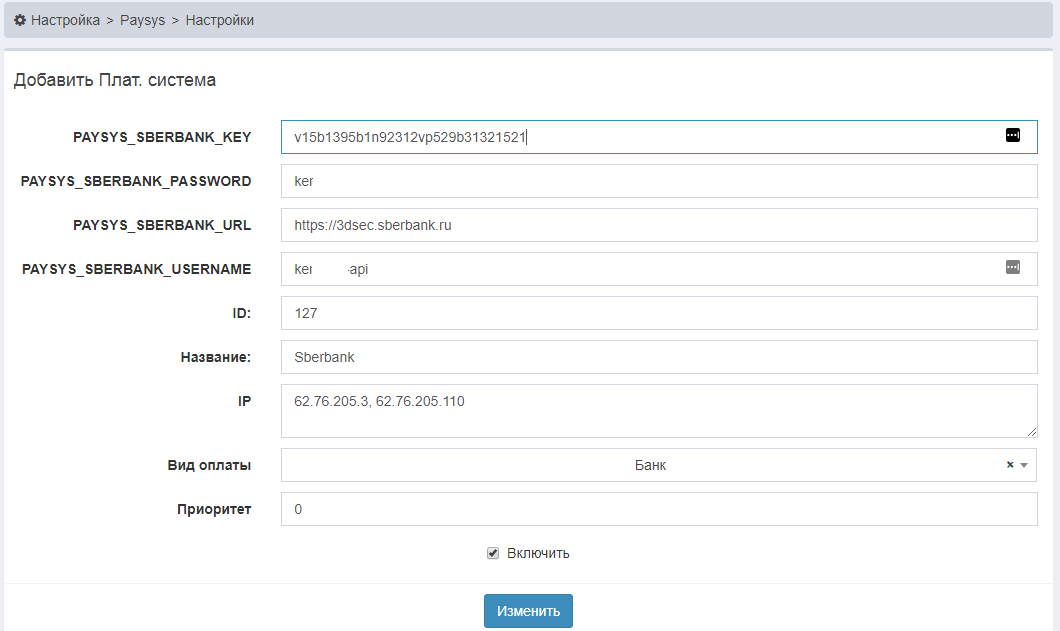Open the Вид оплаты combo box showing Банк

coord(650,465)
